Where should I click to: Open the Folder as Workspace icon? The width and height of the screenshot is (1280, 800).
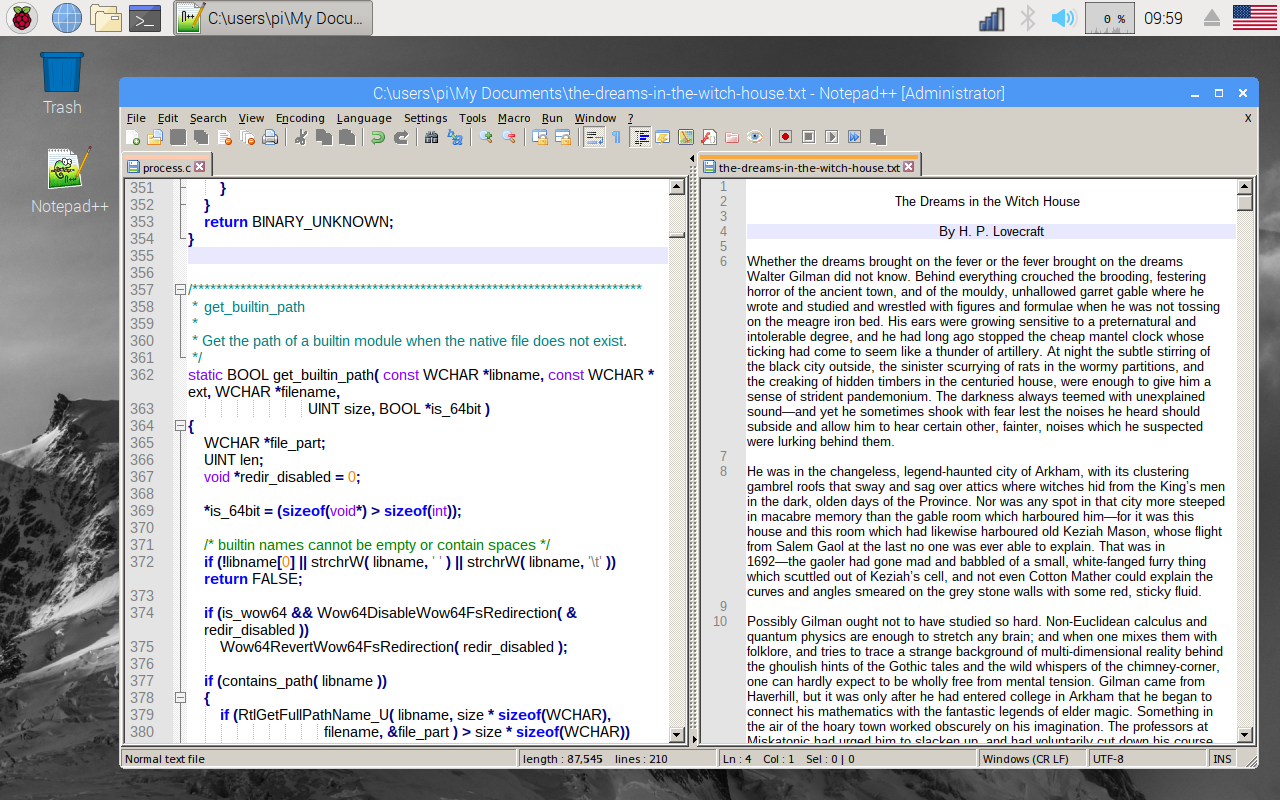tap(732, 137)
